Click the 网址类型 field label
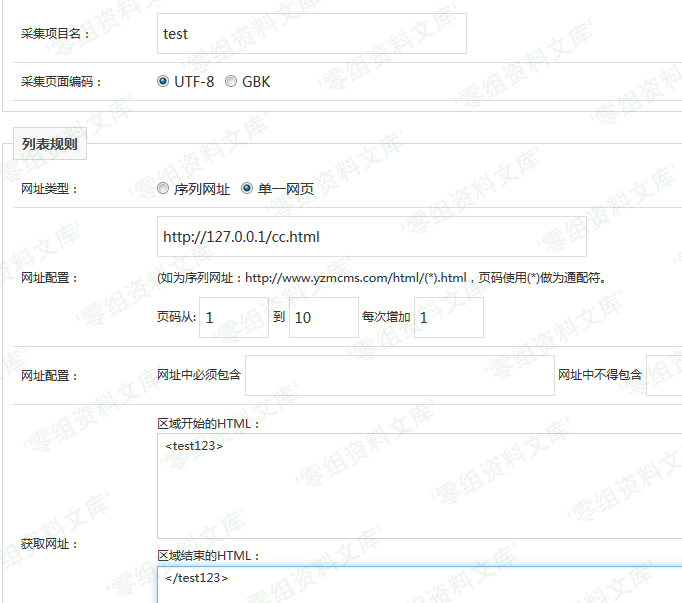682x603 pixels. point(50,188)
